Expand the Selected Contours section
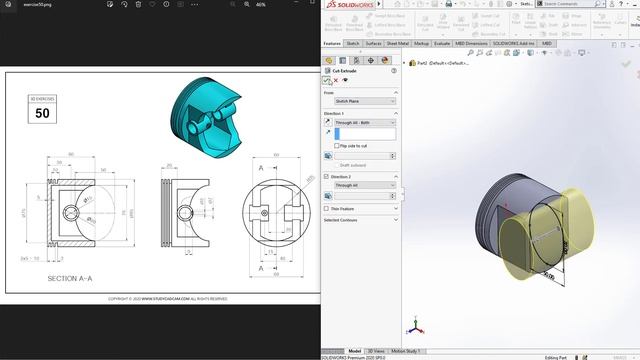This screenshot has height=360, width=640. point(396,220)
